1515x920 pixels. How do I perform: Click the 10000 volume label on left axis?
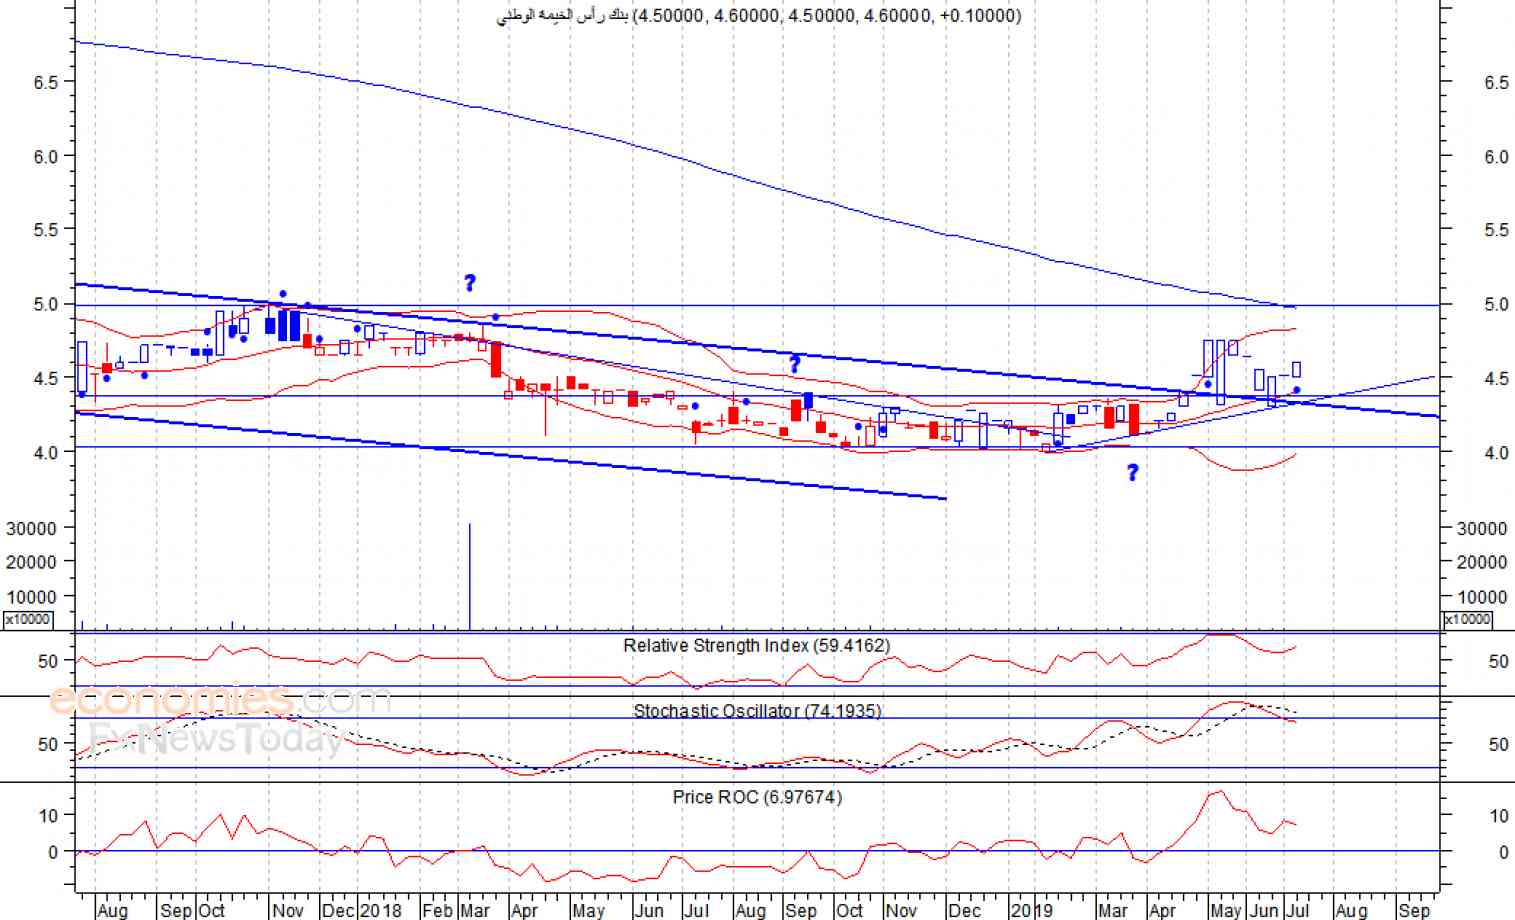tap(31, 597)
